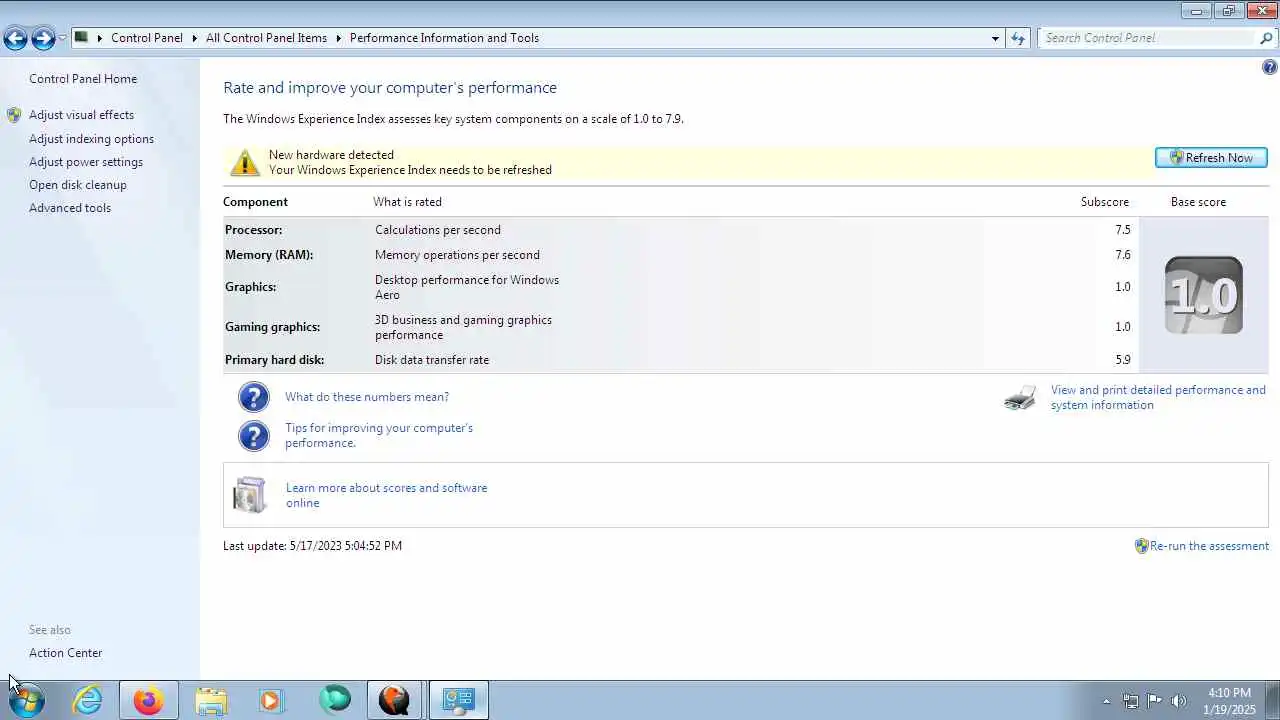Open 'Learn more about scores and software online'
The width and height of the screenshot is (1280, 720).
click(386, 495)
